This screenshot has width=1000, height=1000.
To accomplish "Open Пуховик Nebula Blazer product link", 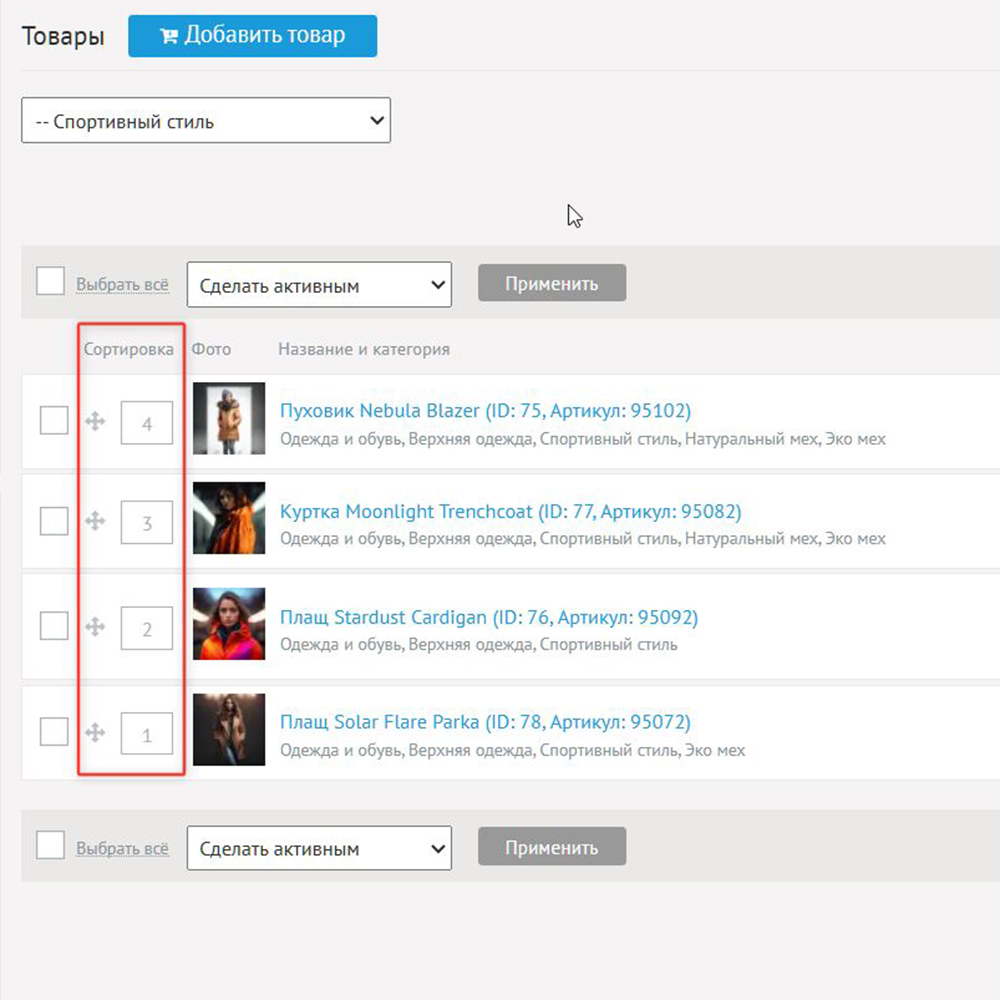I will 485,411.
